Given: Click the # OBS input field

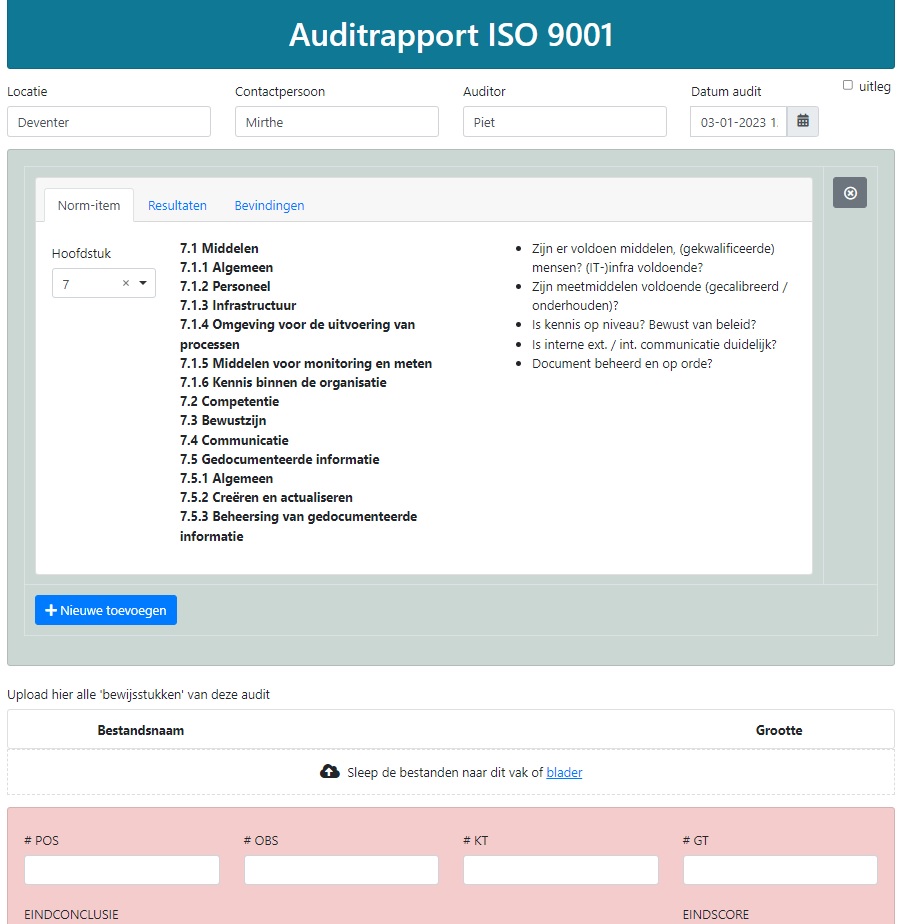Looking at the screenshot, I should [x=340, y=869].
